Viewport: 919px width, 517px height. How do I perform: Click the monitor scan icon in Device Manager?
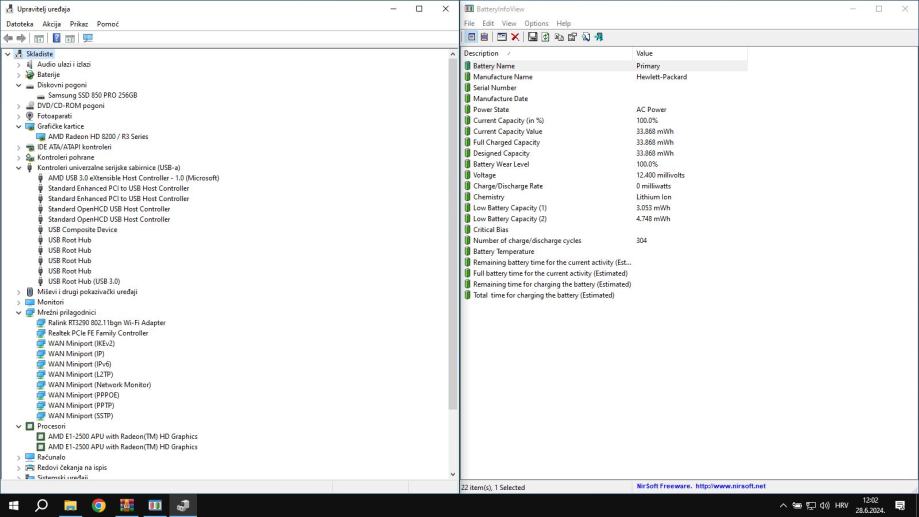pos(88,38)
